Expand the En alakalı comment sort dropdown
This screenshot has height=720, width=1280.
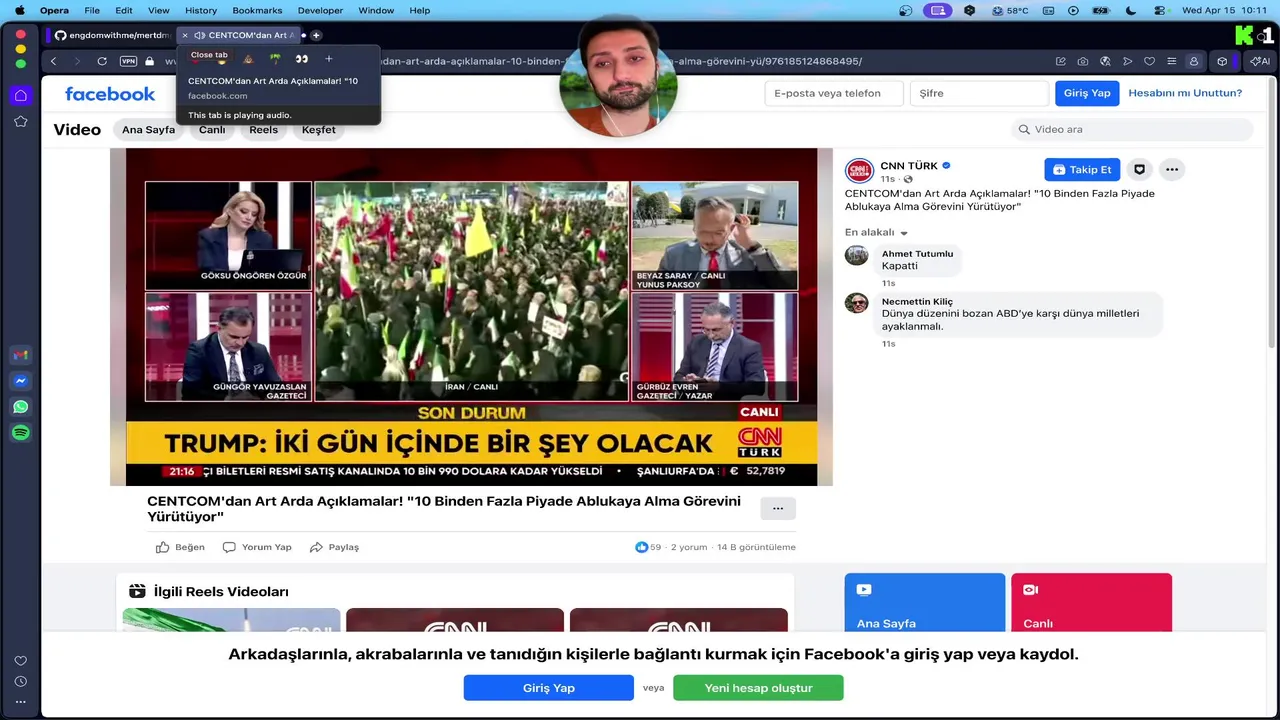[x=876, y=232]
